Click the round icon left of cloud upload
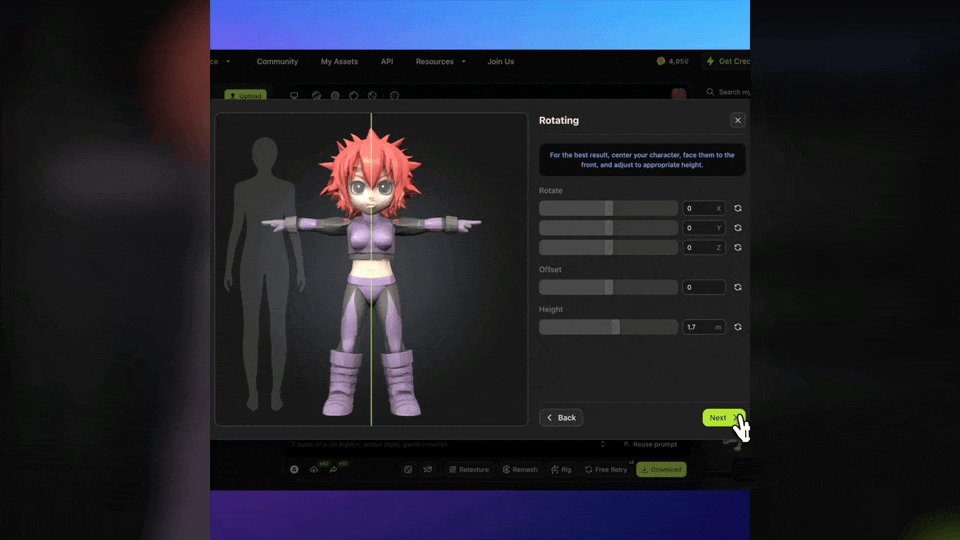This screenshot has width=960, height=540. pyautogui.click(x=294, y=470)
